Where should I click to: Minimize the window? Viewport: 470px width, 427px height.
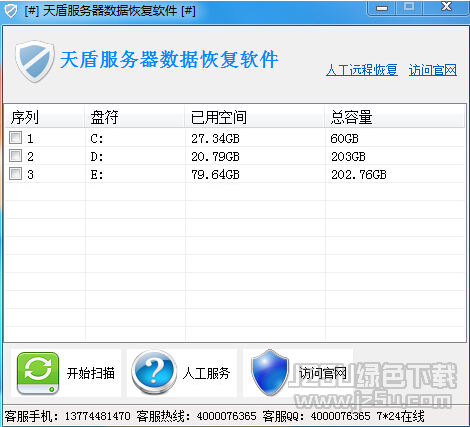click(382, 7)
